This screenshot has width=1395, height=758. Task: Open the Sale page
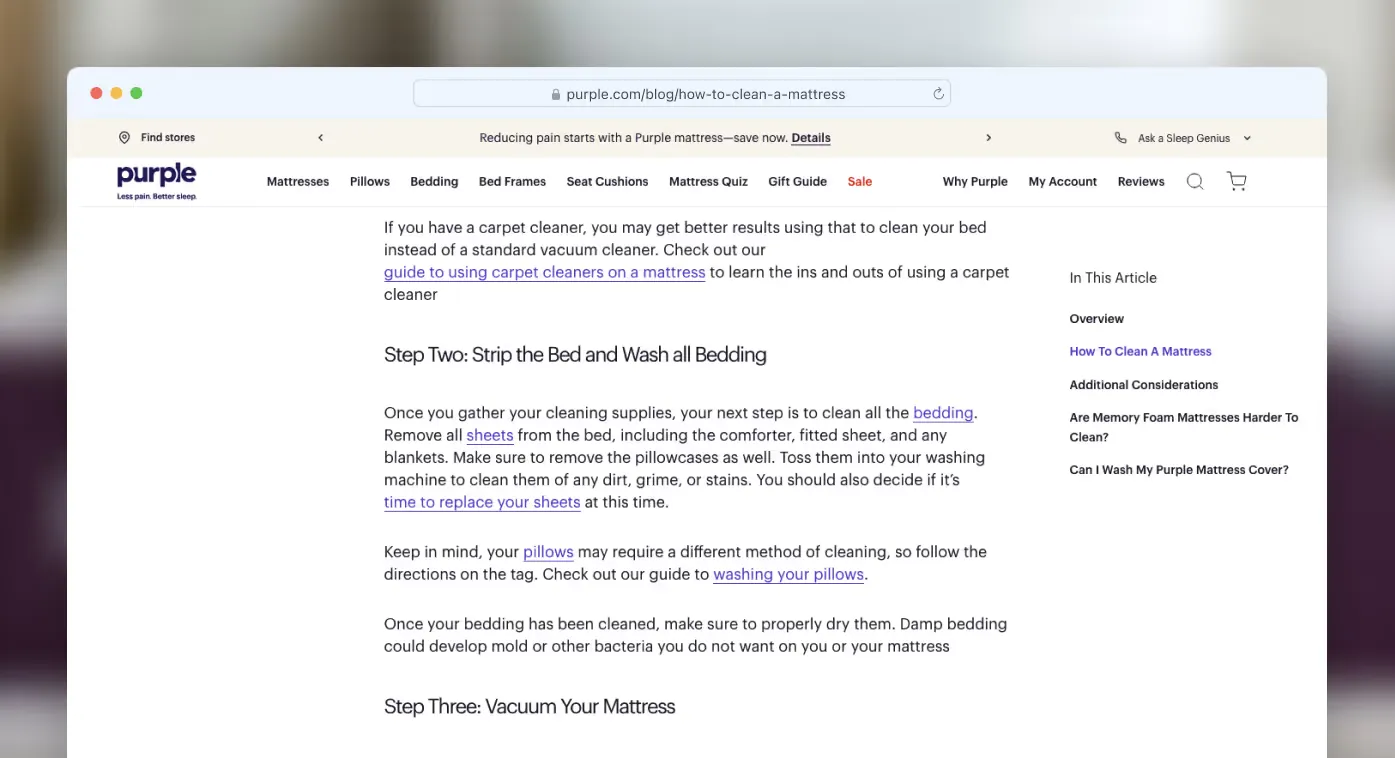tap(860, 181)
